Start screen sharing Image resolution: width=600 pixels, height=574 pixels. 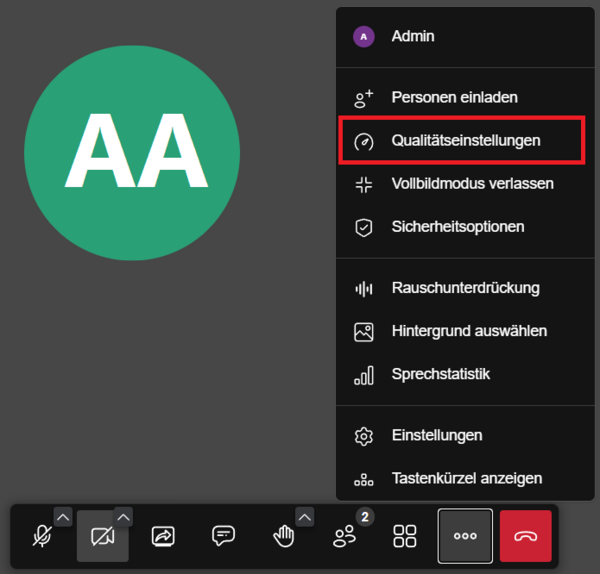[x=163, y=536]
